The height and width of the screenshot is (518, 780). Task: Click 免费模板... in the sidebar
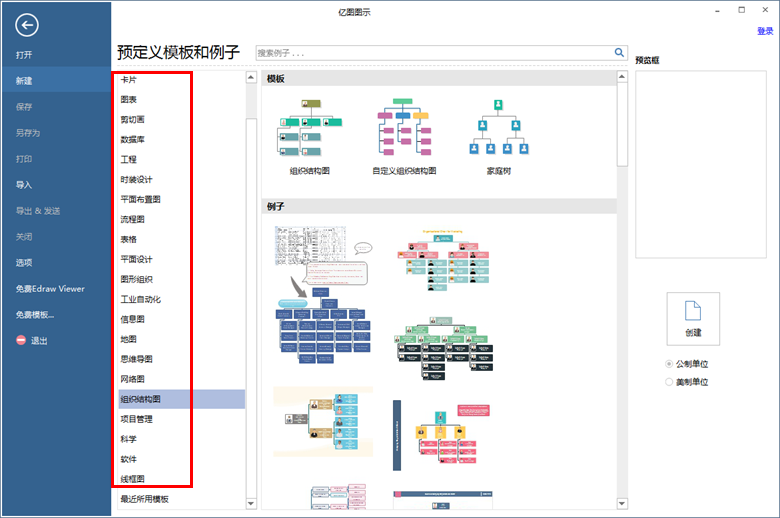[35, 315]
